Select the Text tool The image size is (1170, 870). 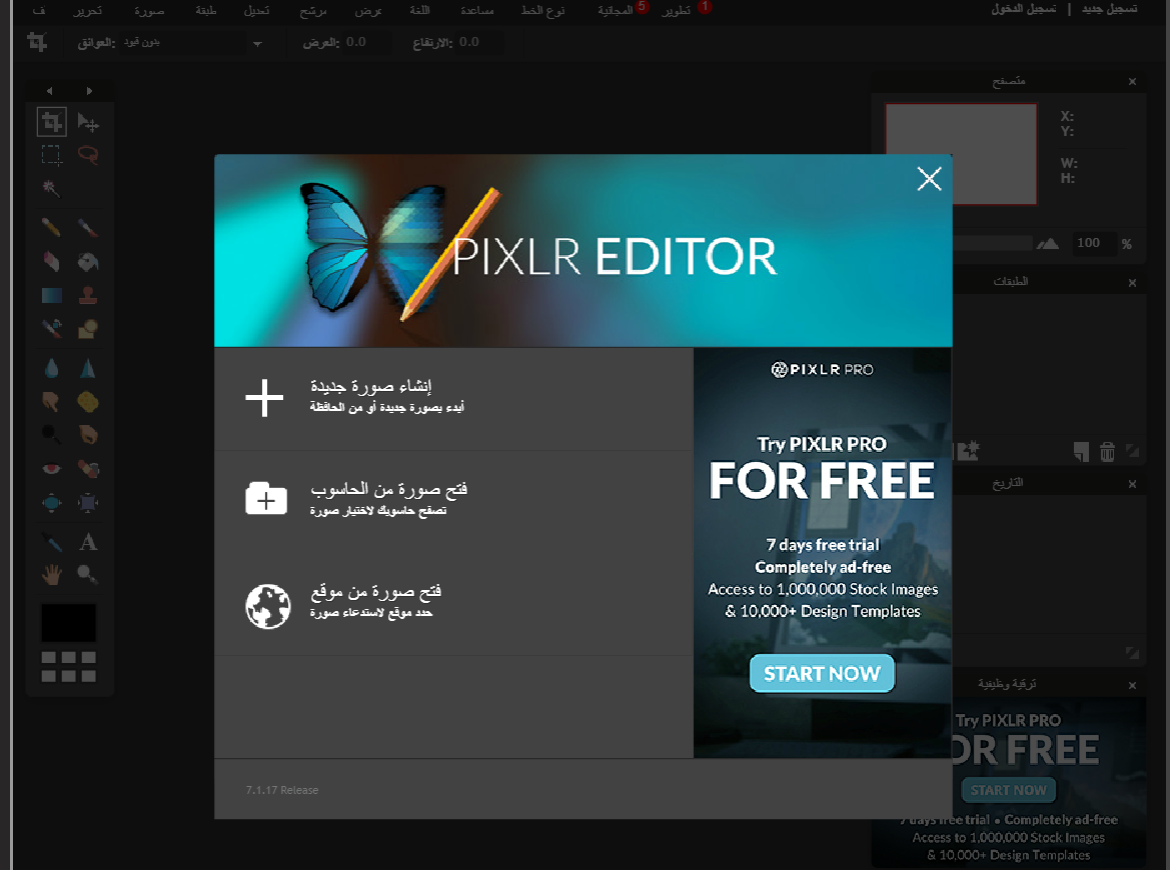pyautogui.click(x=88, y=542)
